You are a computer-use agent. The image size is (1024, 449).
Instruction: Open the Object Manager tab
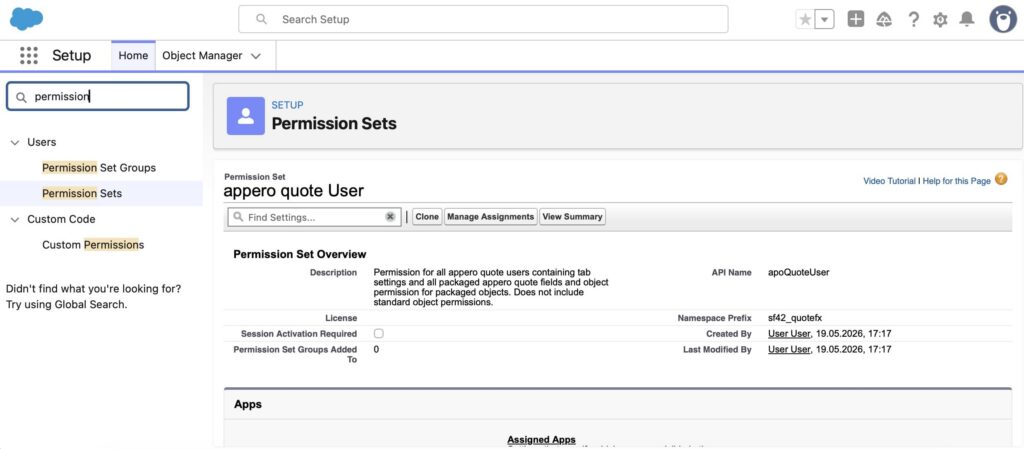coord(202,55)
